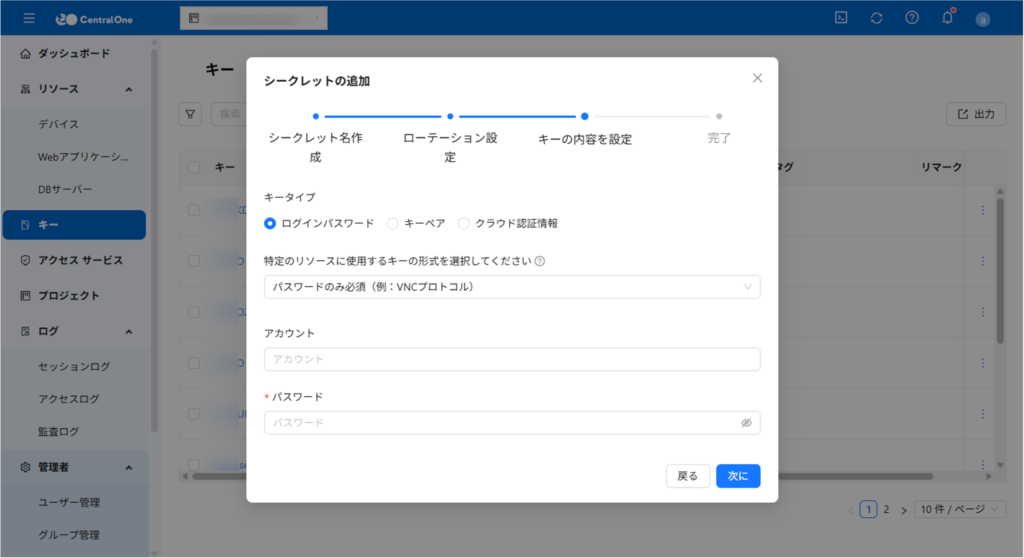Click the 戻る button
1024x558 pixels.
click(x=688, y=476)
